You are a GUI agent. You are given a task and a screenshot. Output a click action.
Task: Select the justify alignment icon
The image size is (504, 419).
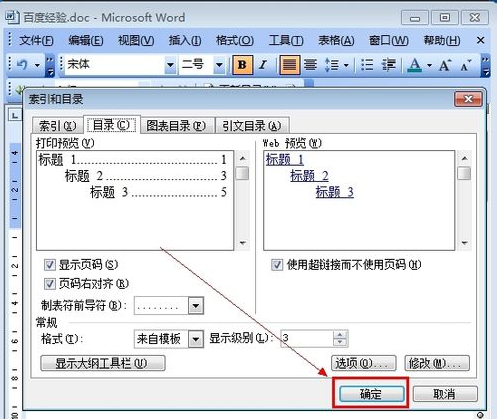289,64
